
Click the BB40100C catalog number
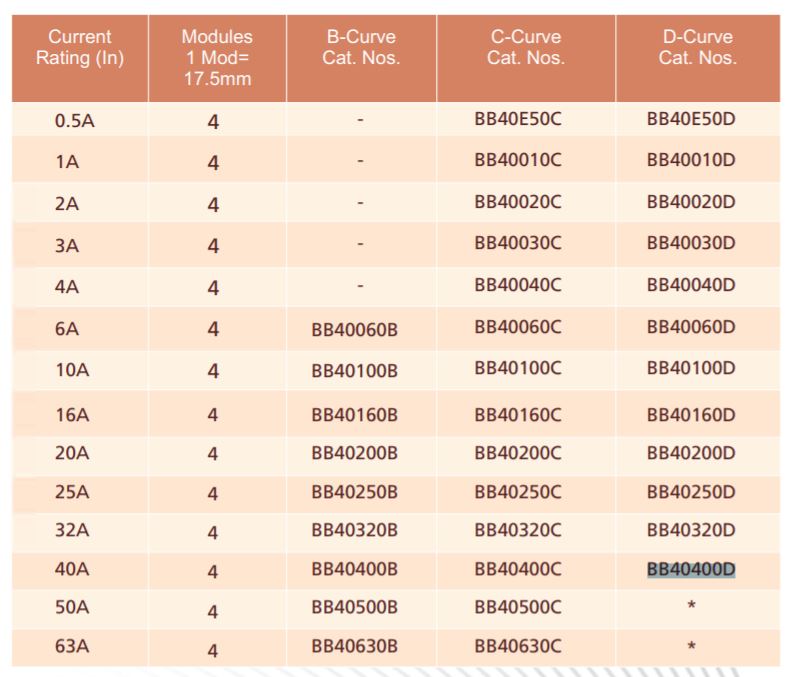click(518, 367)
